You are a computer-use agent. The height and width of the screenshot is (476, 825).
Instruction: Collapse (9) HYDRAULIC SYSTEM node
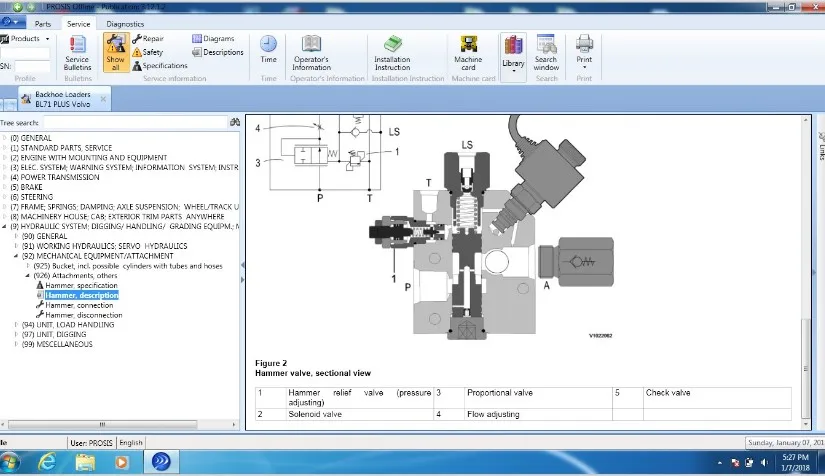[5, 226]
